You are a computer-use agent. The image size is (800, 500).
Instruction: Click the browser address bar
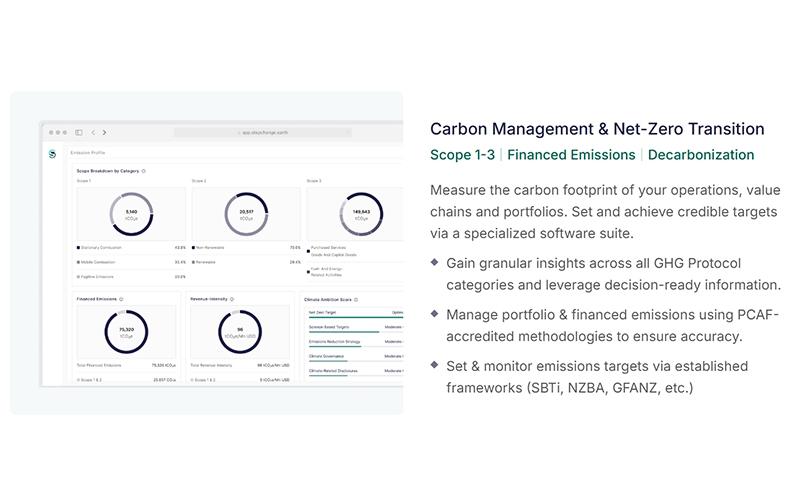coord(263,133)
